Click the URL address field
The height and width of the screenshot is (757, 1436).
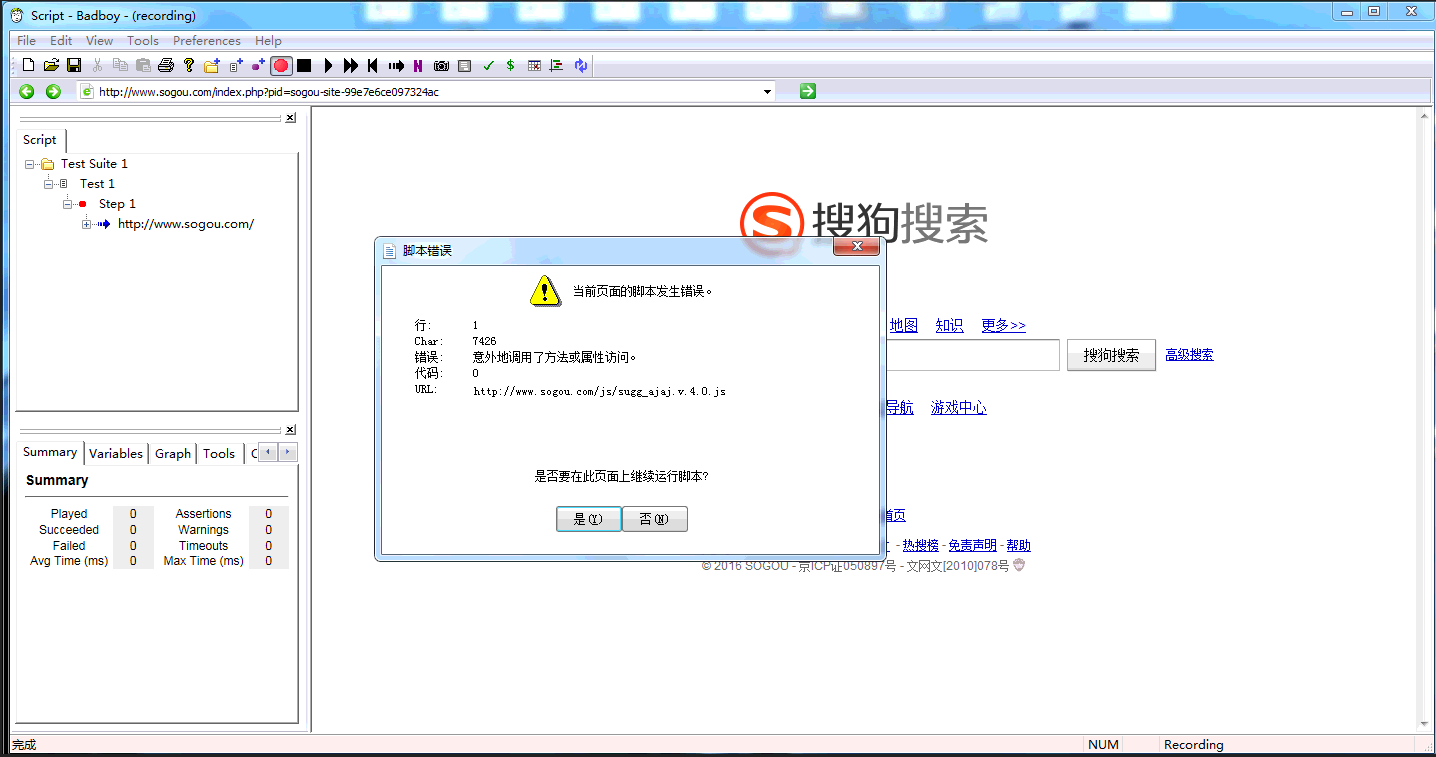coord(428,92)
